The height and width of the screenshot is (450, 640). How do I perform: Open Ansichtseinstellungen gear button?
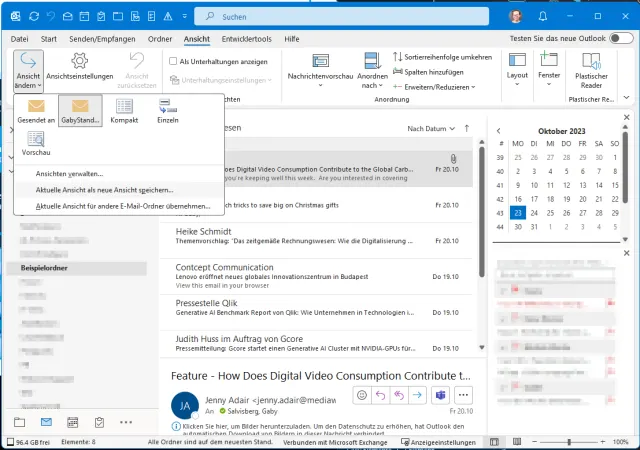click(x=80, y=67)
